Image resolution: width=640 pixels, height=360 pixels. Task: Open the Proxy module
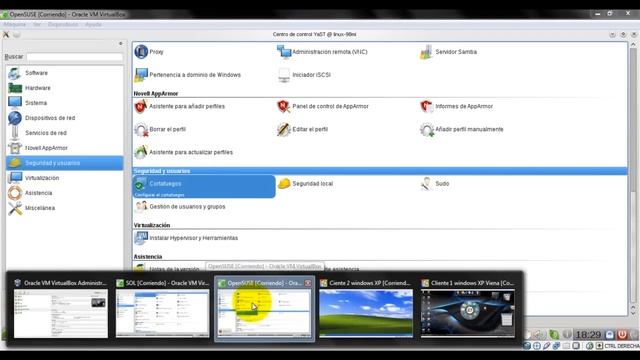pos(149,52)
